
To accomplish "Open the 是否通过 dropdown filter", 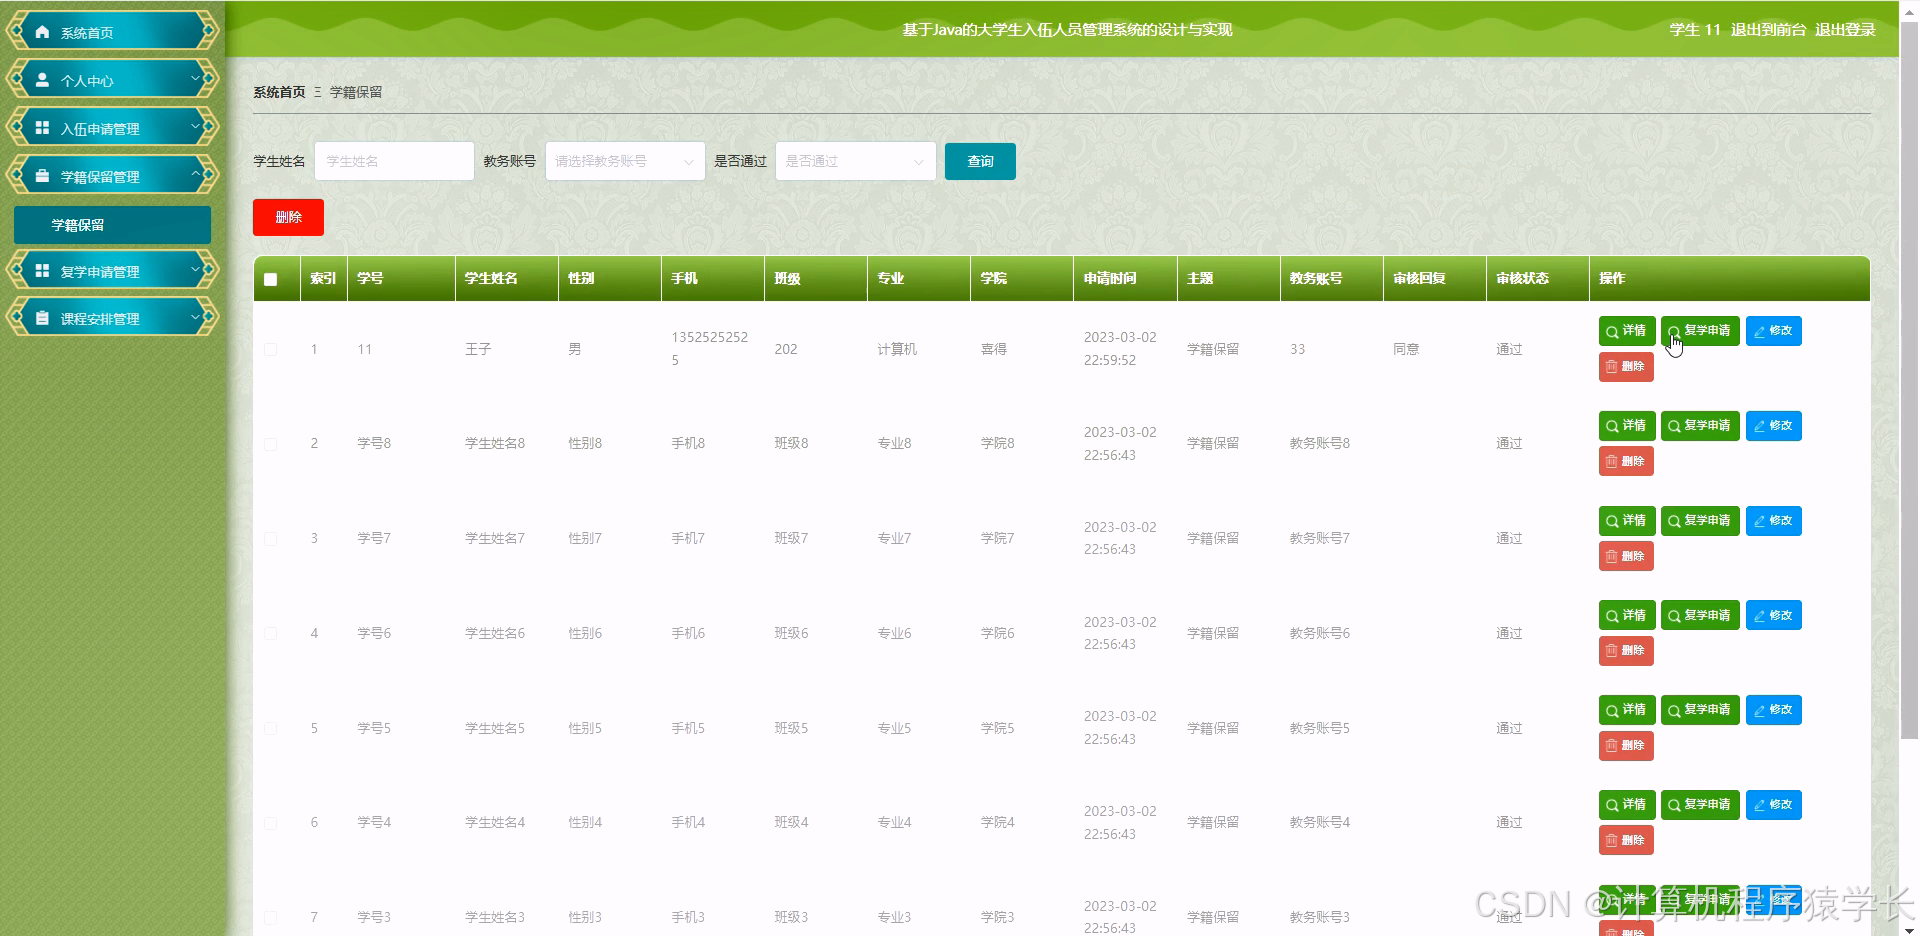I will (855, 161).
